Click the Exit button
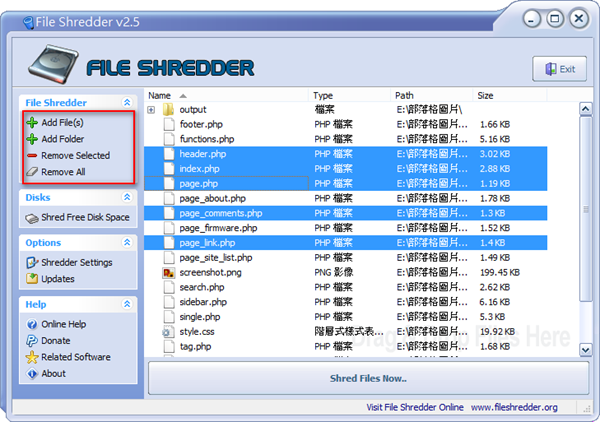 [x=559, y=69]
